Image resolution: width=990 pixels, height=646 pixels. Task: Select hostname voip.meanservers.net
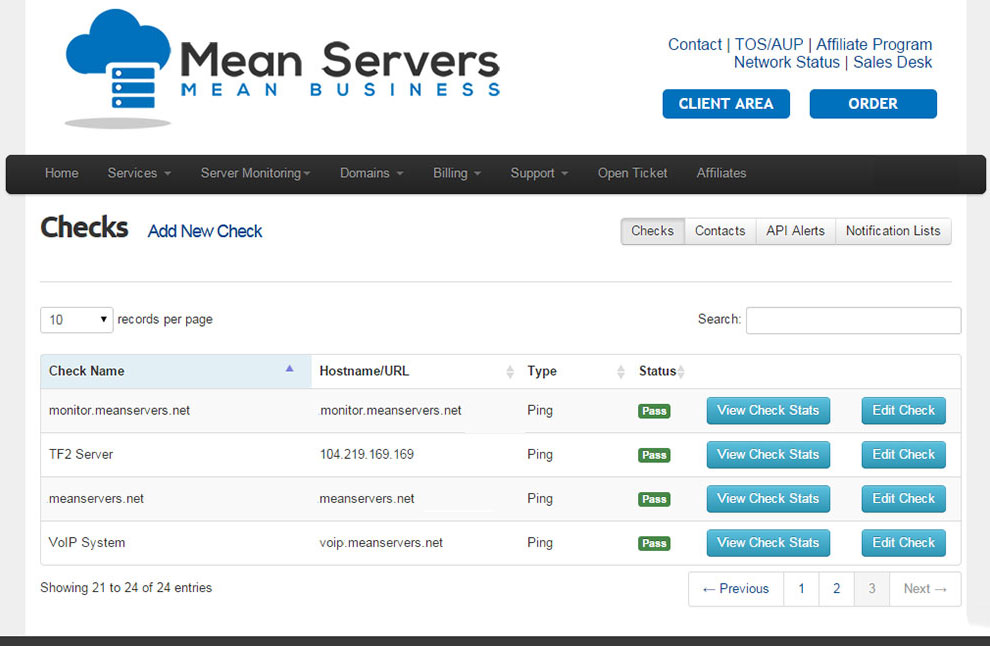(x=381, y=543)
